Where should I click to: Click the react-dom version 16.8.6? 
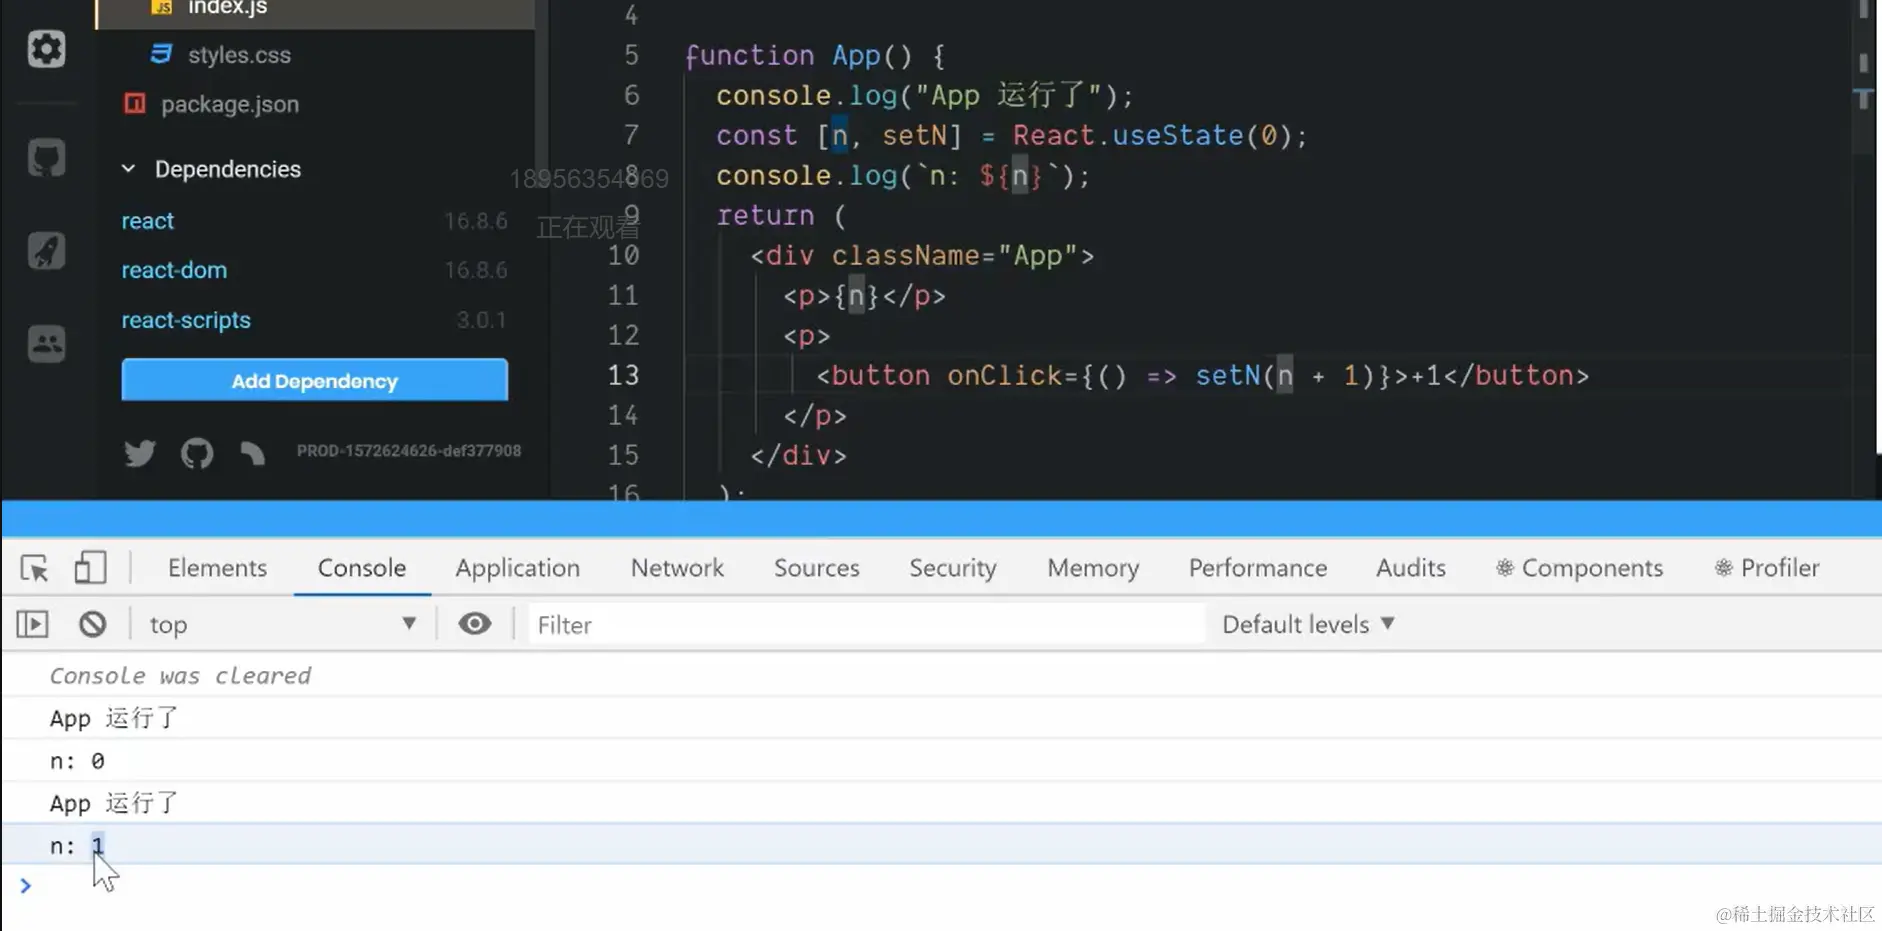click(476, 270)
